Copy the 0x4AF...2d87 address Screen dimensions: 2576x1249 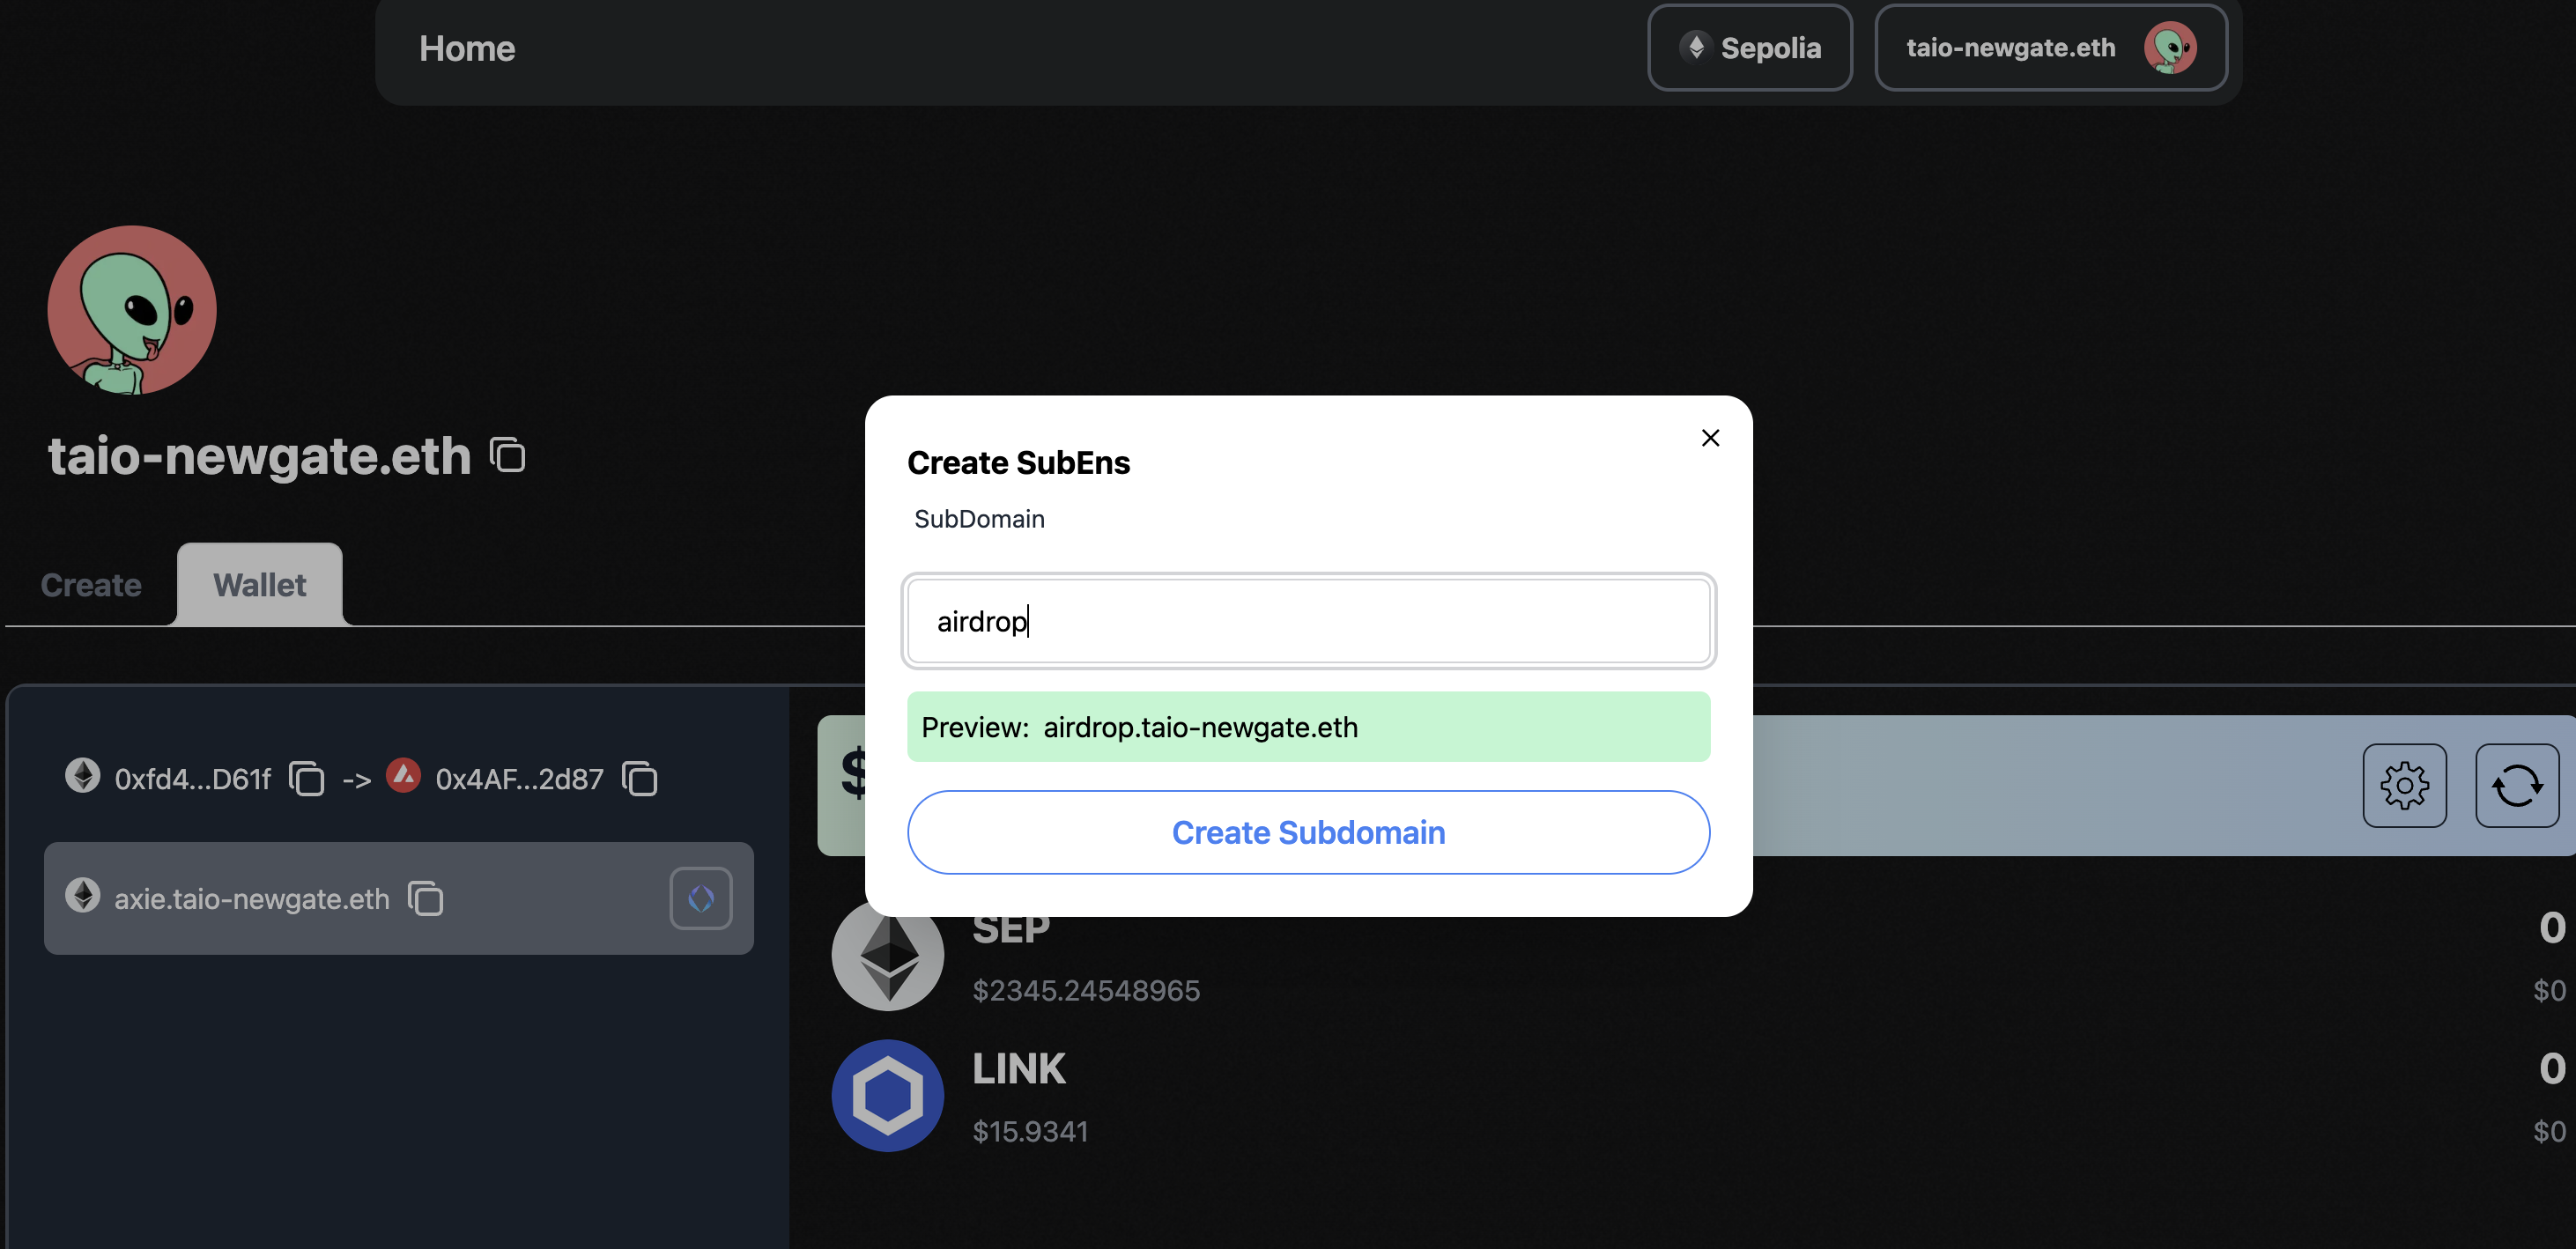[x=639, y=779]
